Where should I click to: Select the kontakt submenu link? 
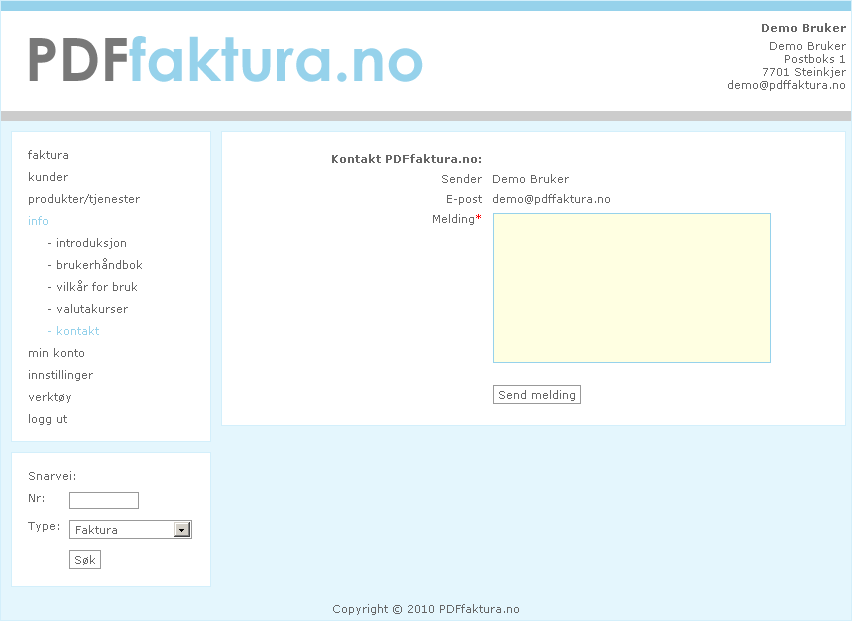tap(78, 331)
